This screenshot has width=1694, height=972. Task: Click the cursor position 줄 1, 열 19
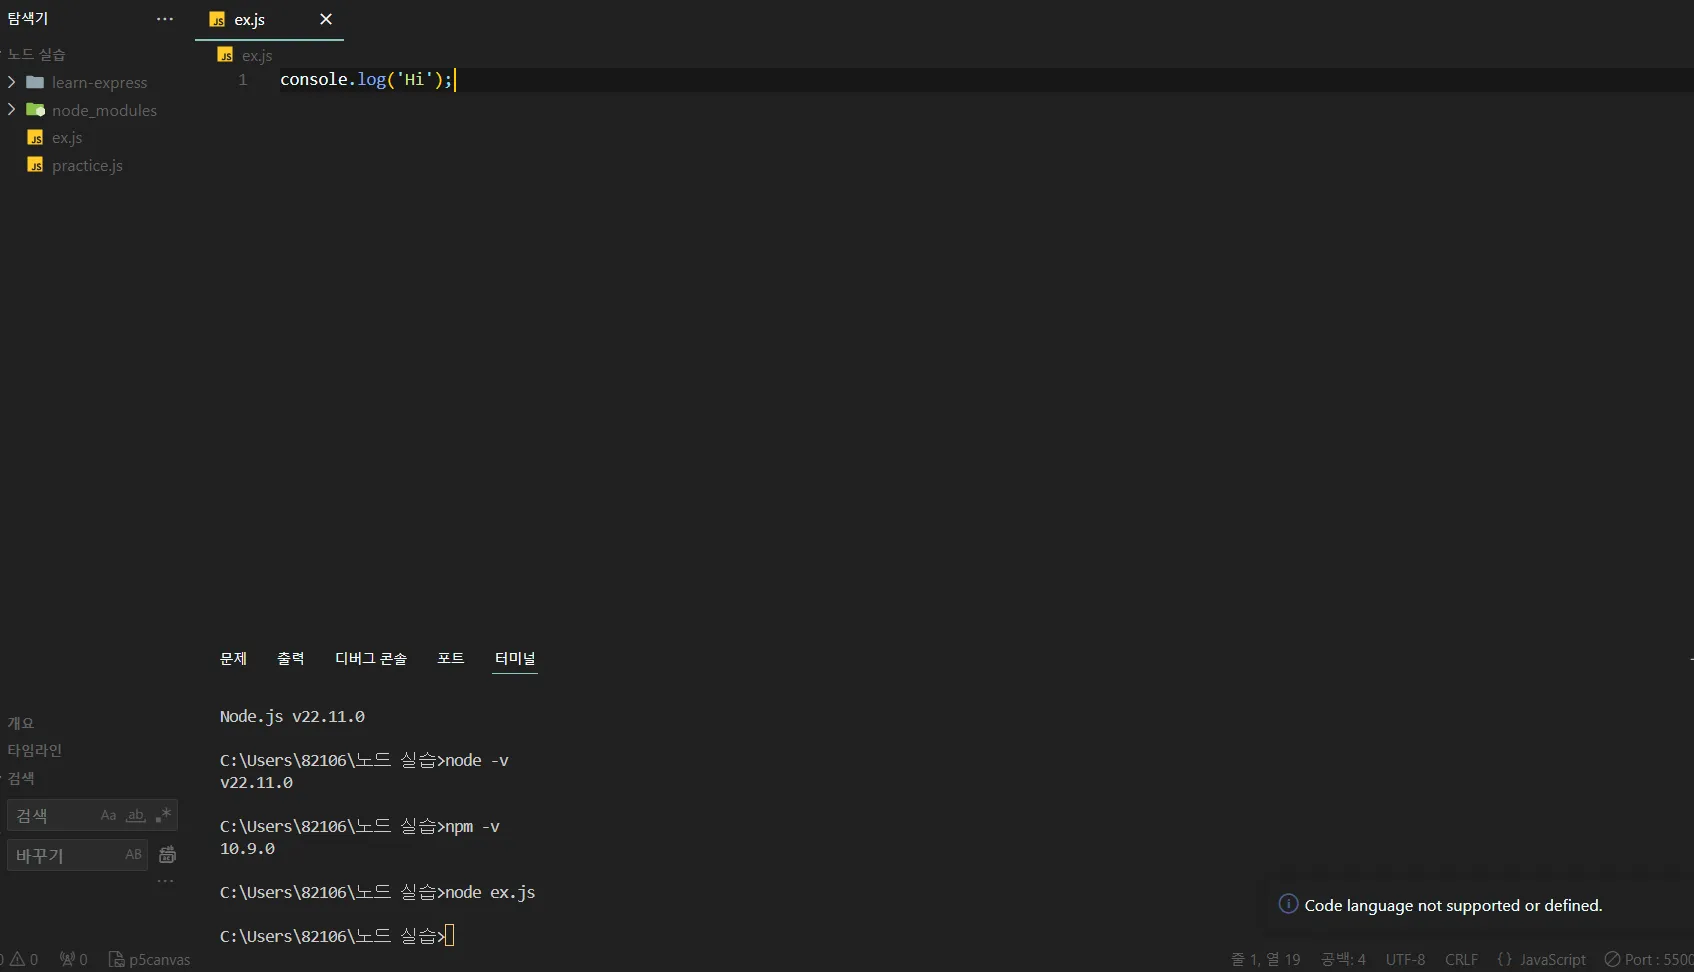(x=1265, y=959)
